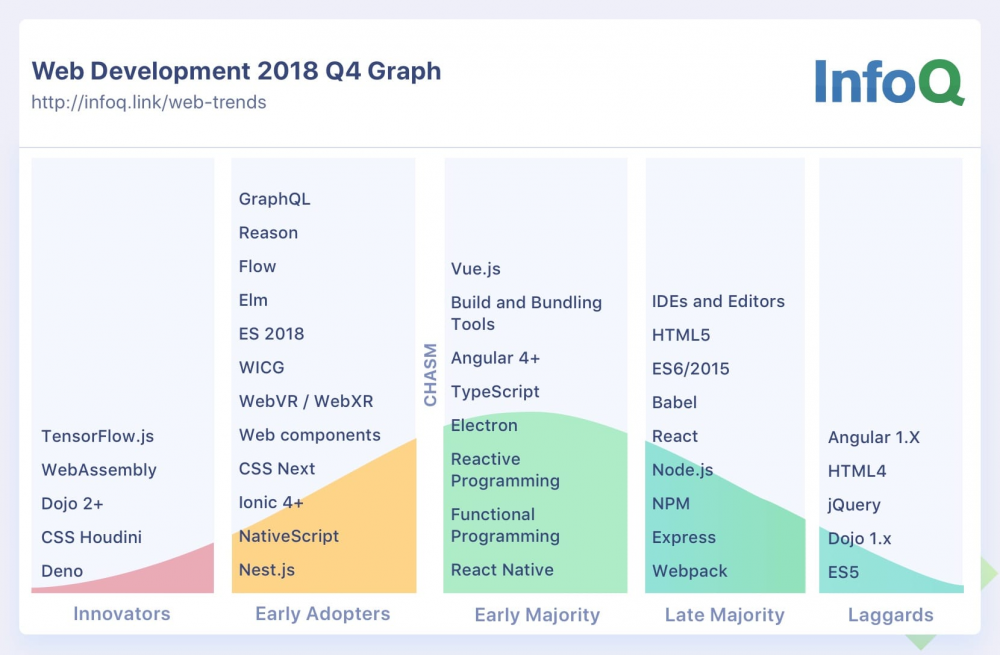Click the Laggards column header
This screenshot has width=1000, height=655.
(x=890, y=614)
